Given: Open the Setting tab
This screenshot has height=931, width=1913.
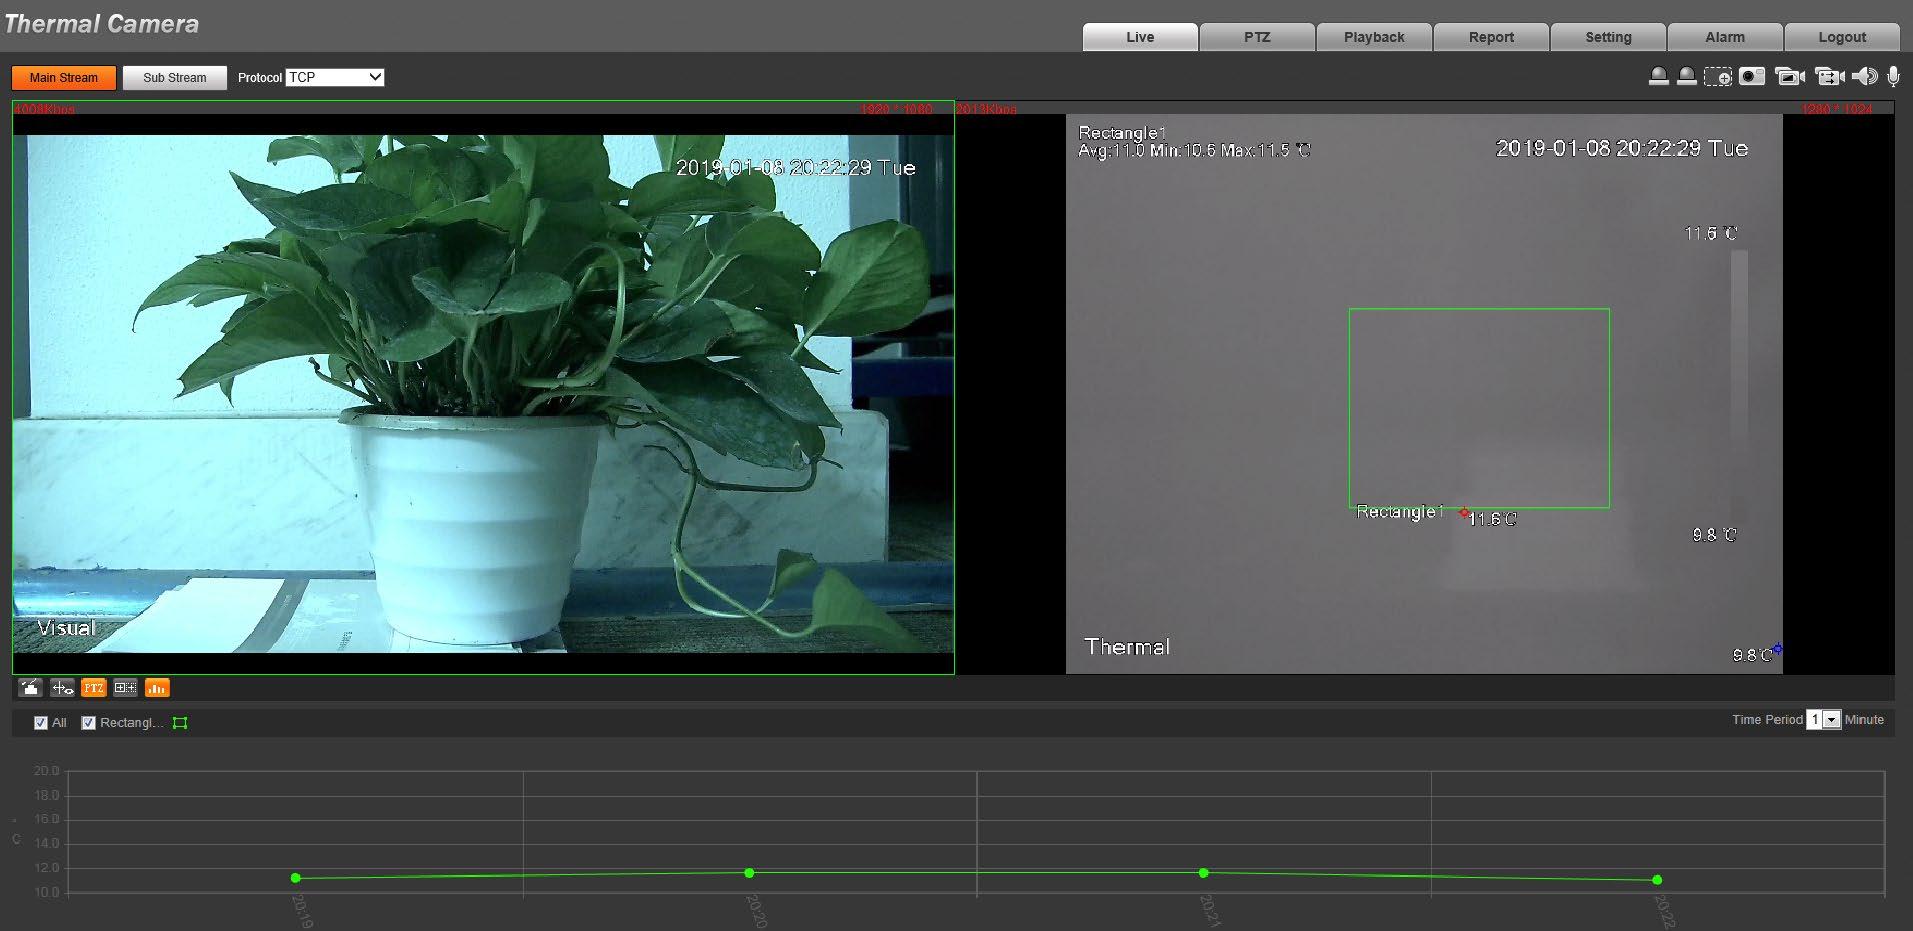Looking at the screenshot, I should pyautogui.click(x=1608, y=37).
